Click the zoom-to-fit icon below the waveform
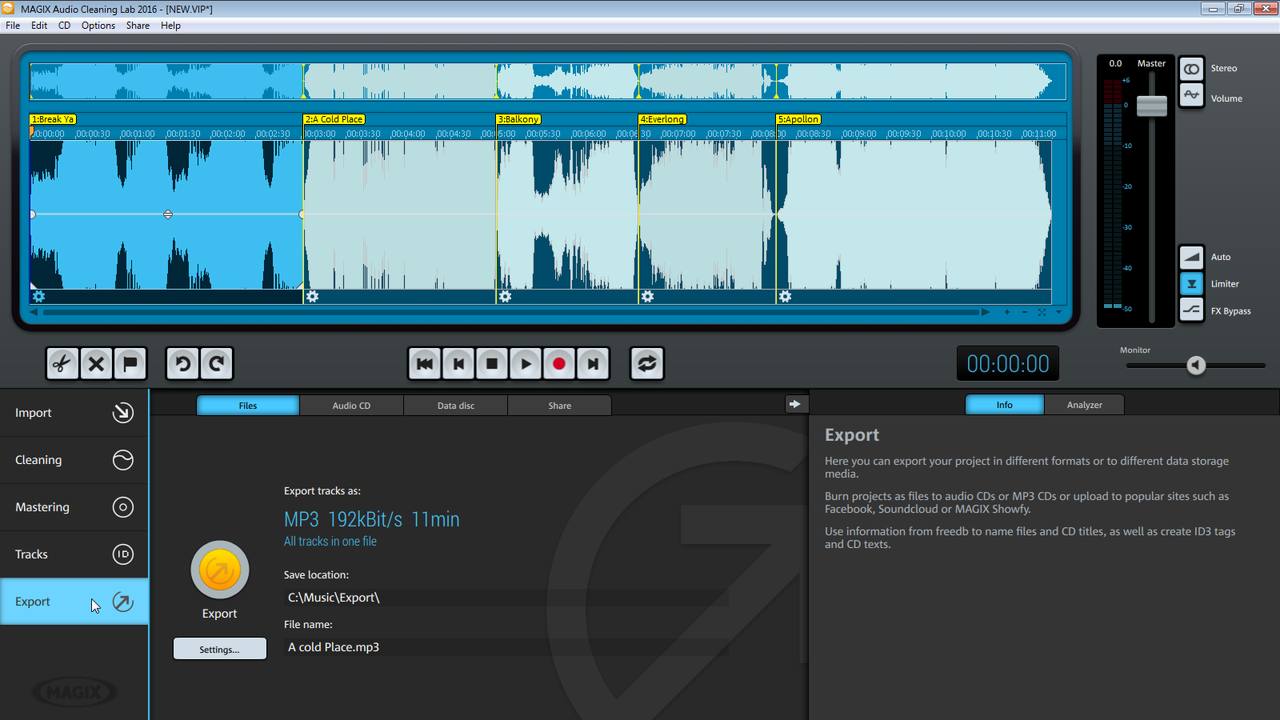The height and width of the screenshot is (720, 1280). [1041, 312]
